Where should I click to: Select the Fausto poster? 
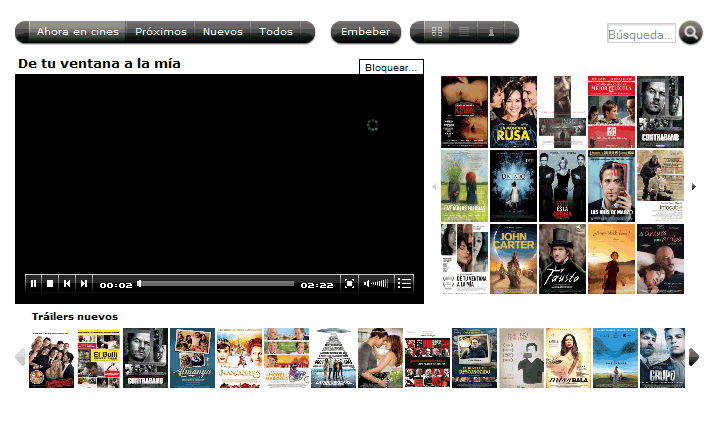(562, 259)
